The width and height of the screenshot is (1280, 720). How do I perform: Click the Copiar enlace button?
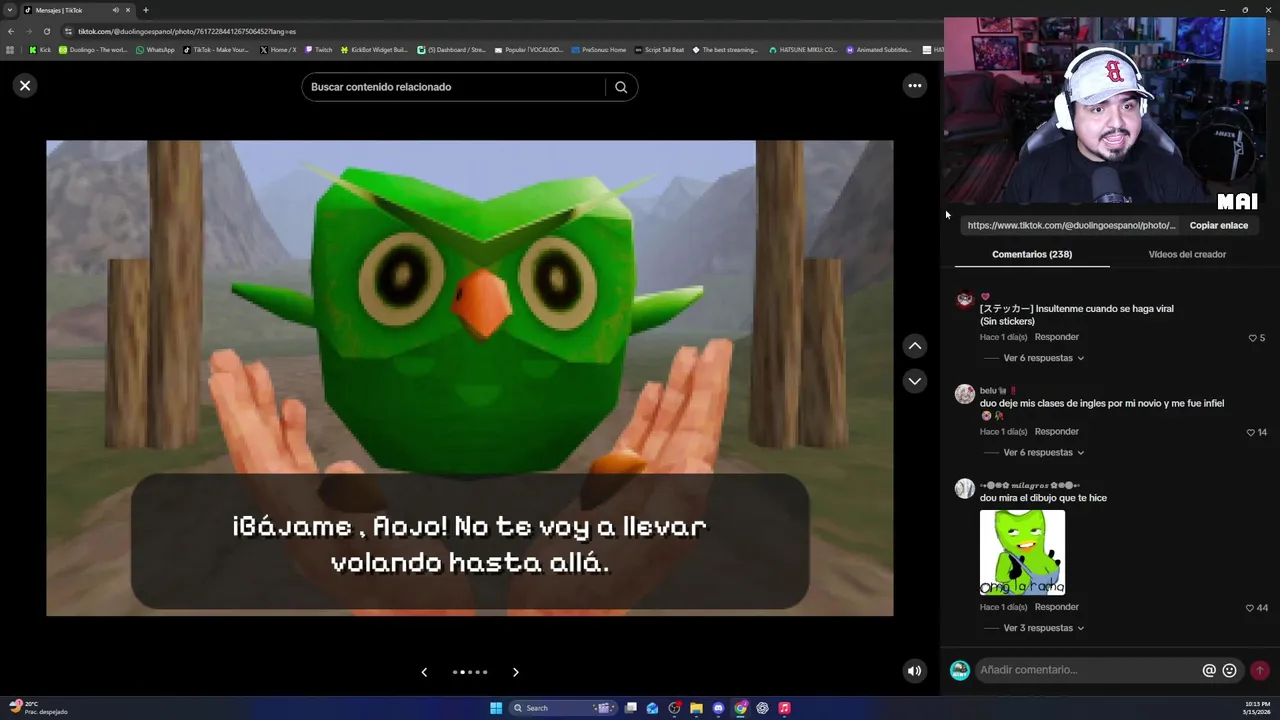pyautogui.click(x=1218, y=226)
